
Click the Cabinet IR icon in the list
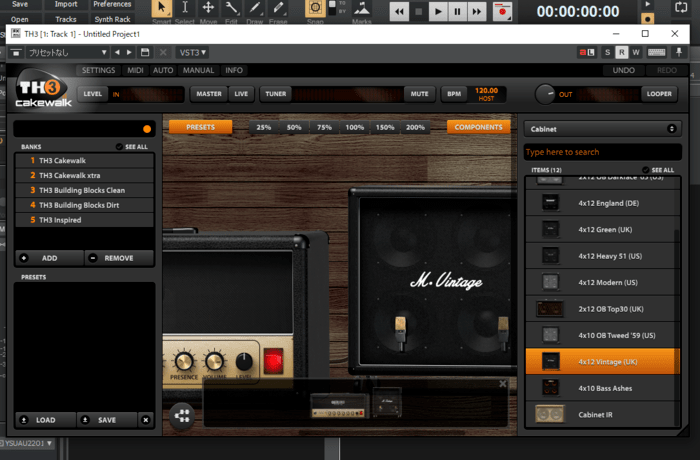(549, 415)
